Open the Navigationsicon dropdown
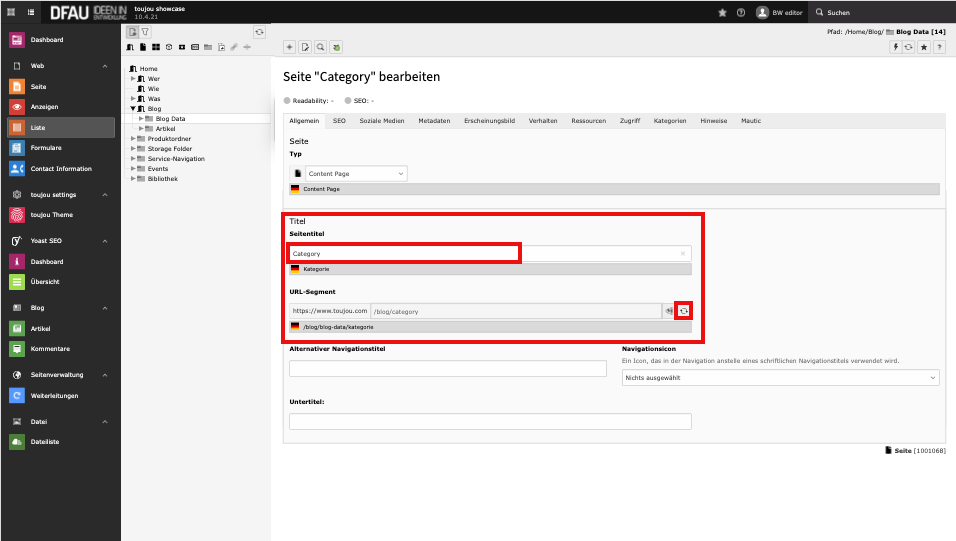Screen dimensions: 956x541 [781, 377]
